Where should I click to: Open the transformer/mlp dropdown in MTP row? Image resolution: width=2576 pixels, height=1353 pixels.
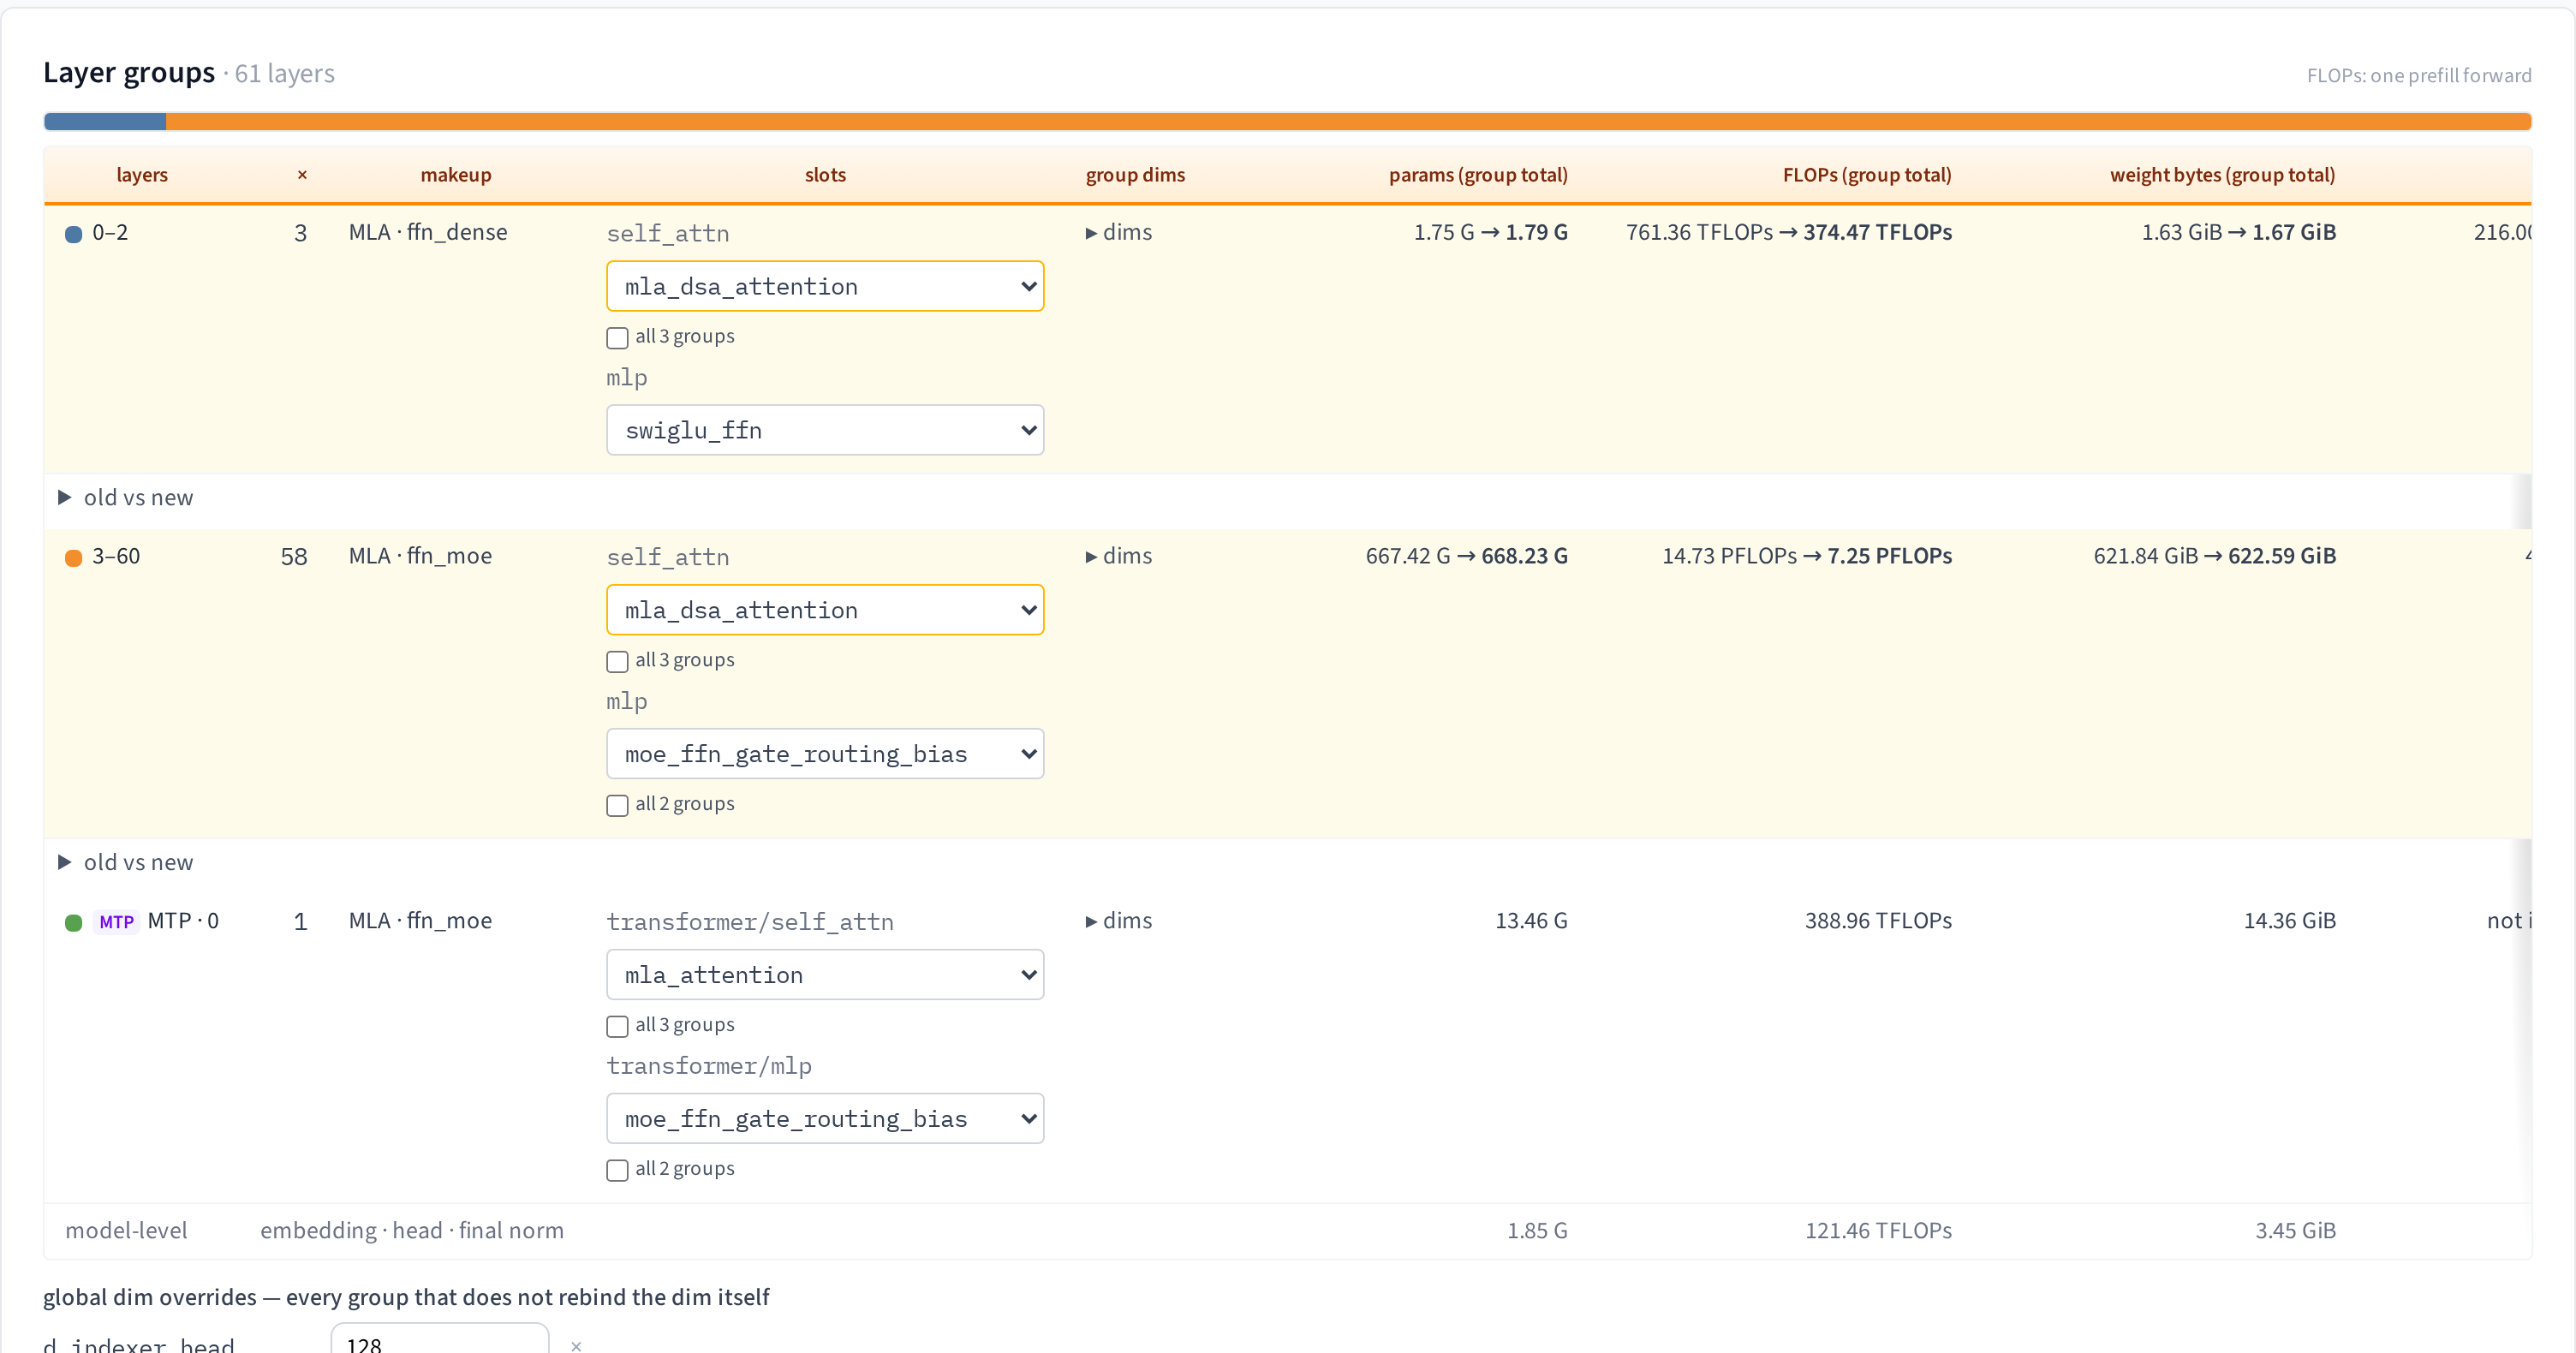click(x=825, y=1120)
